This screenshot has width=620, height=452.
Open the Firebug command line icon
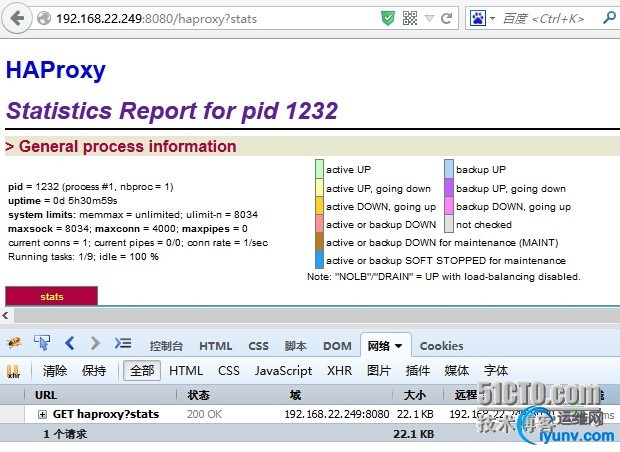point(123,343)
